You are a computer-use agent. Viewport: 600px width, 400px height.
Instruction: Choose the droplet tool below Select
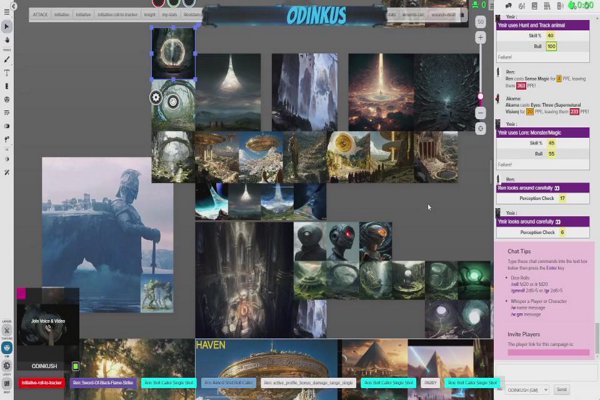(7, 40)
